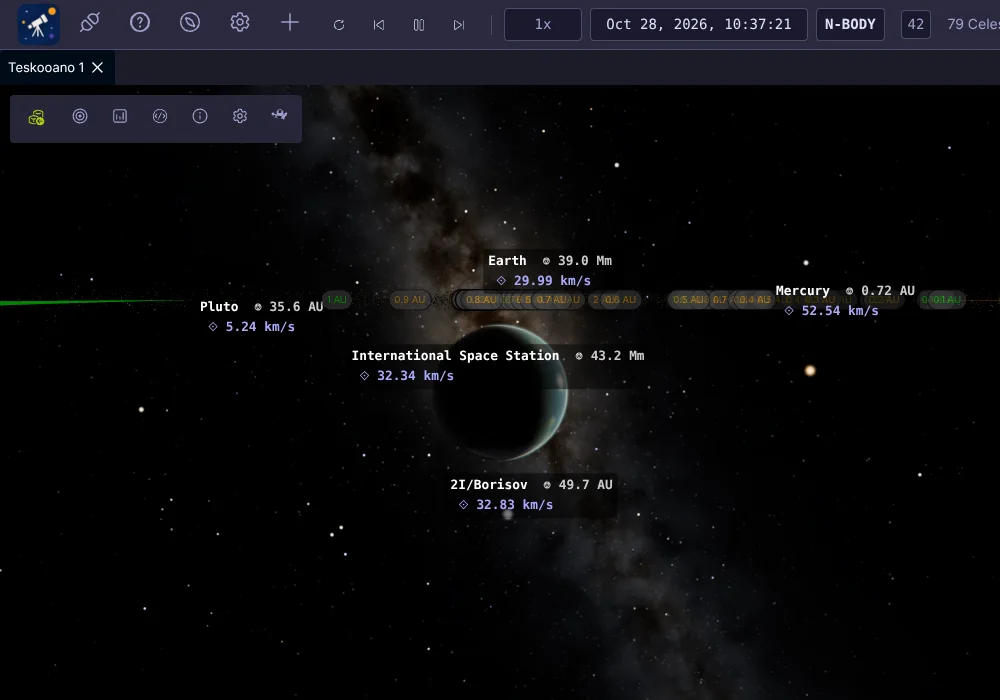Open the info circle panel icon
The width and height of the screenshot is (1000, 700).
[200, 116]
